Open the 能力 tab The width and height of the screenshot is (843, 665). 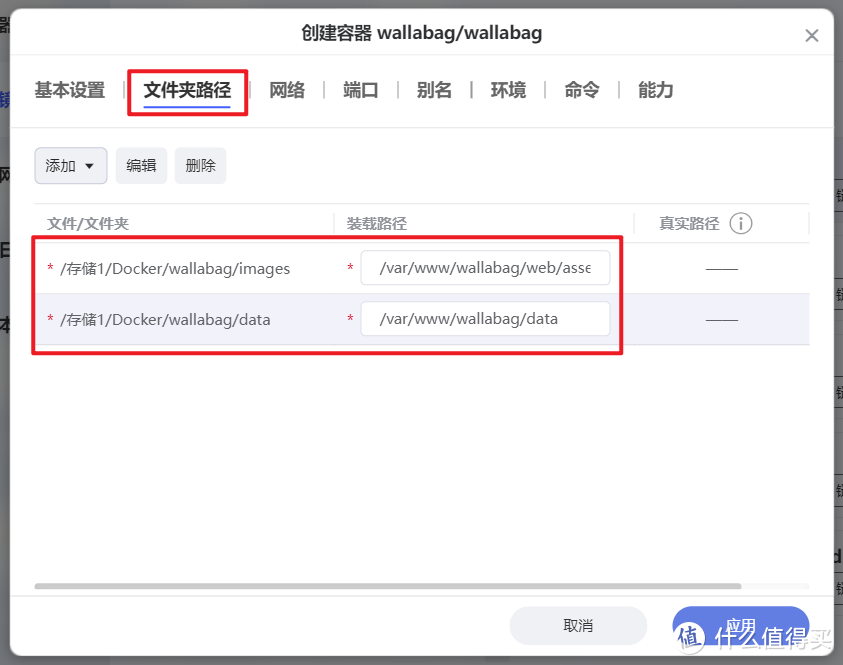654,89
